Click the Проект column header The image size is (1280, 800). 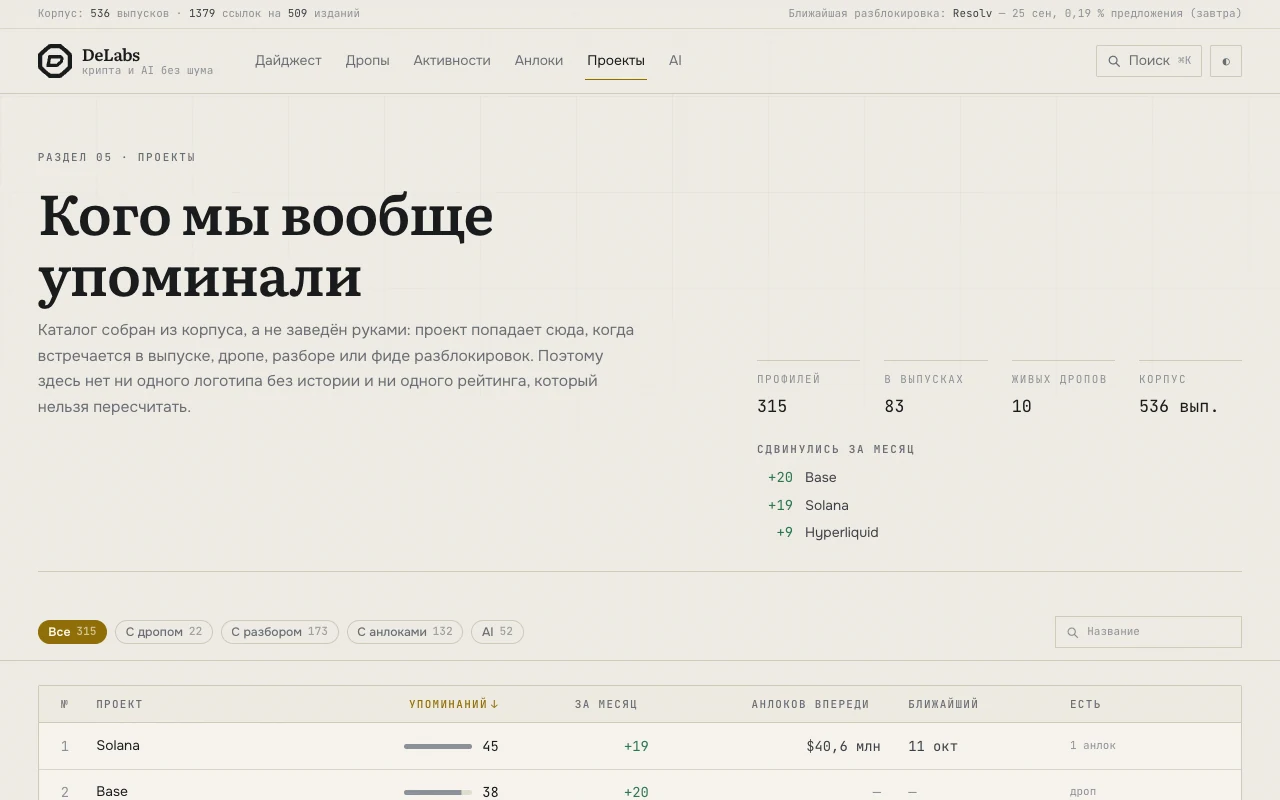pyautogui.click(x=119, y=704)
